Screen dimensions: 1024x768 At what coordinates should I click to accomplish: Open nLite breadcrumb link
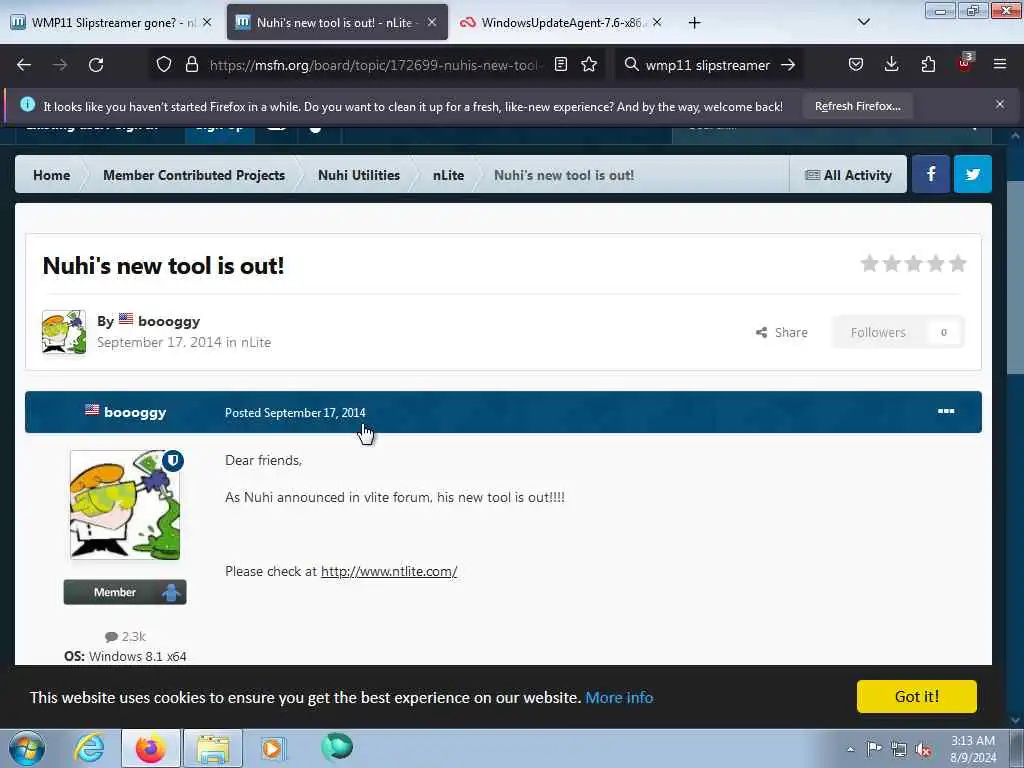448,175
